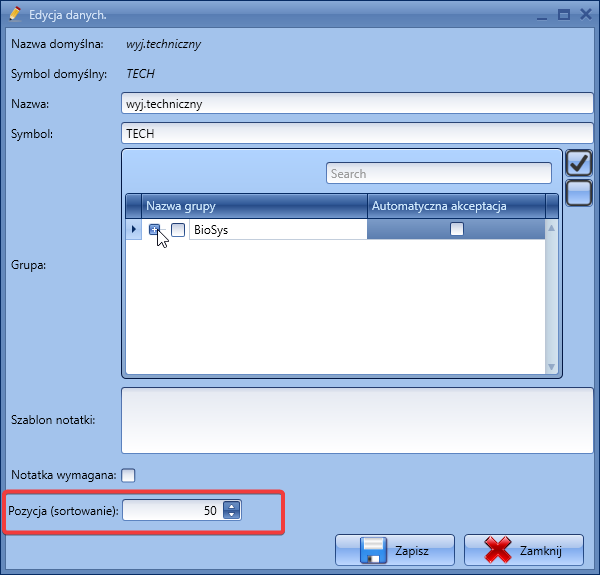Decrease the Pozycja sorting value
This screenshot has width=600, height=575.
pyautogui.click(x=232, y=515)
